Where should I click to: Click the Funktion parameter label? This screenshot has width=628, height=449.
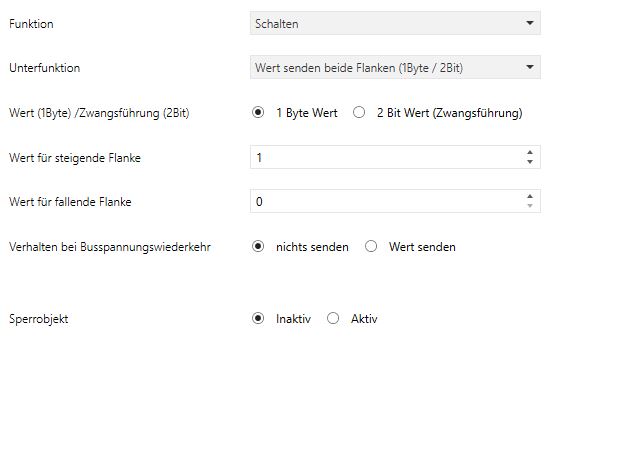pyautogui.click(x=32, y=23)
